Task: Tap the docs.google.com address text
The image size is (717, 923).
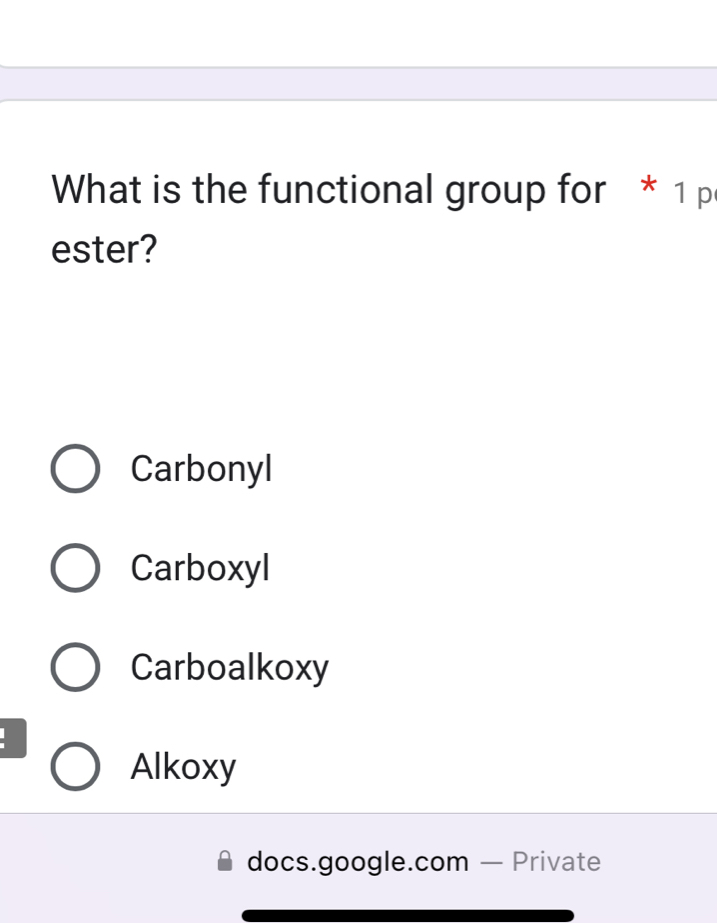Action: tap(357, 861)
